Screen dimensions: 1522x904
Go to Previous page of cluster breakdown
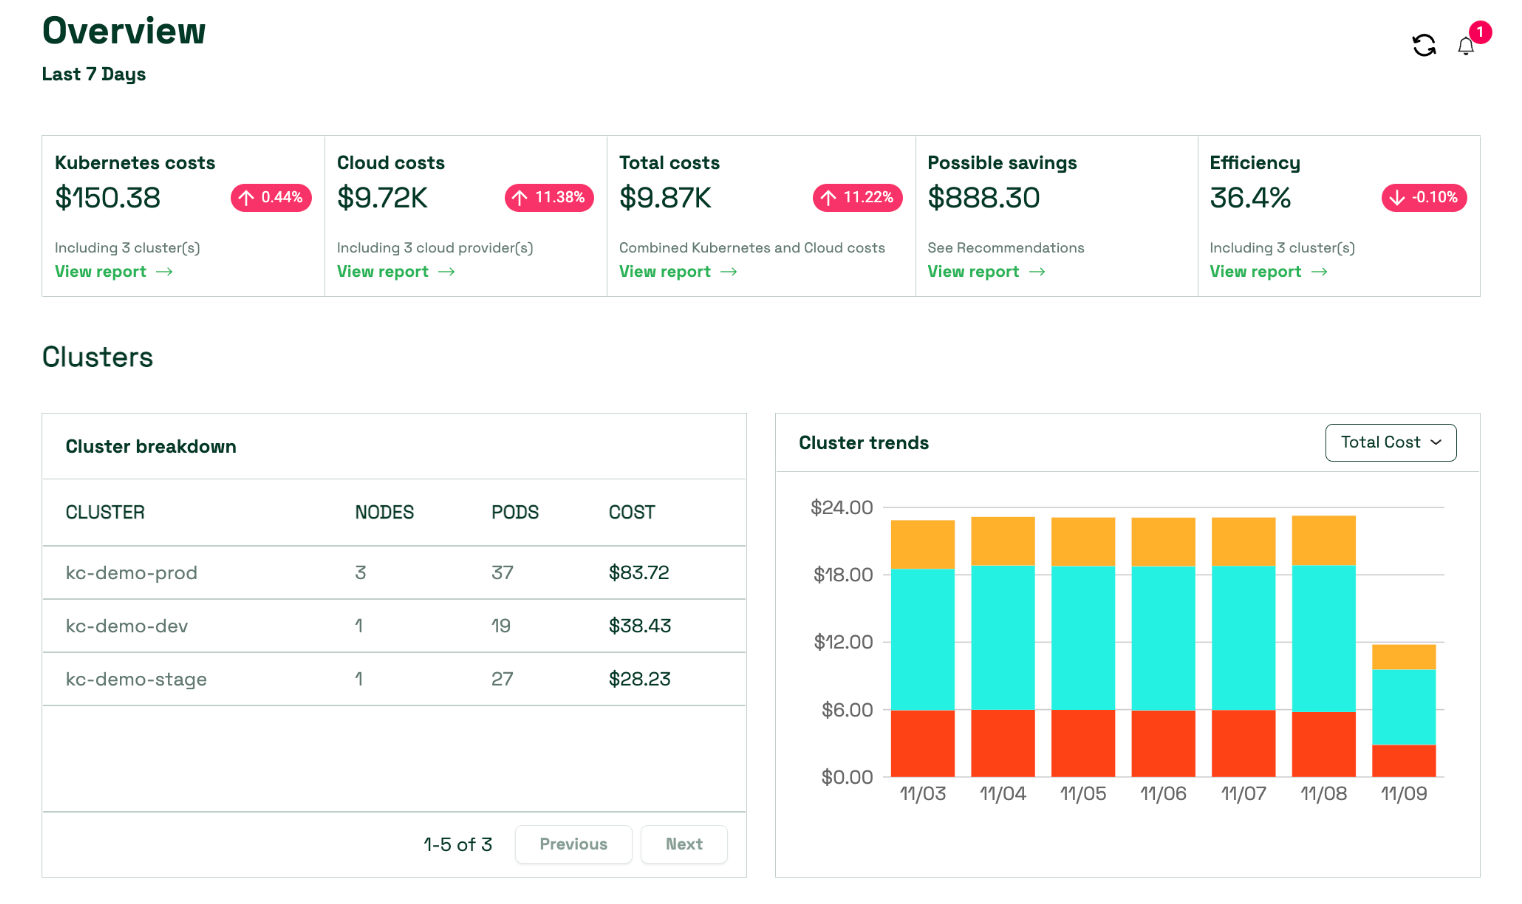[x=573, y=845]
